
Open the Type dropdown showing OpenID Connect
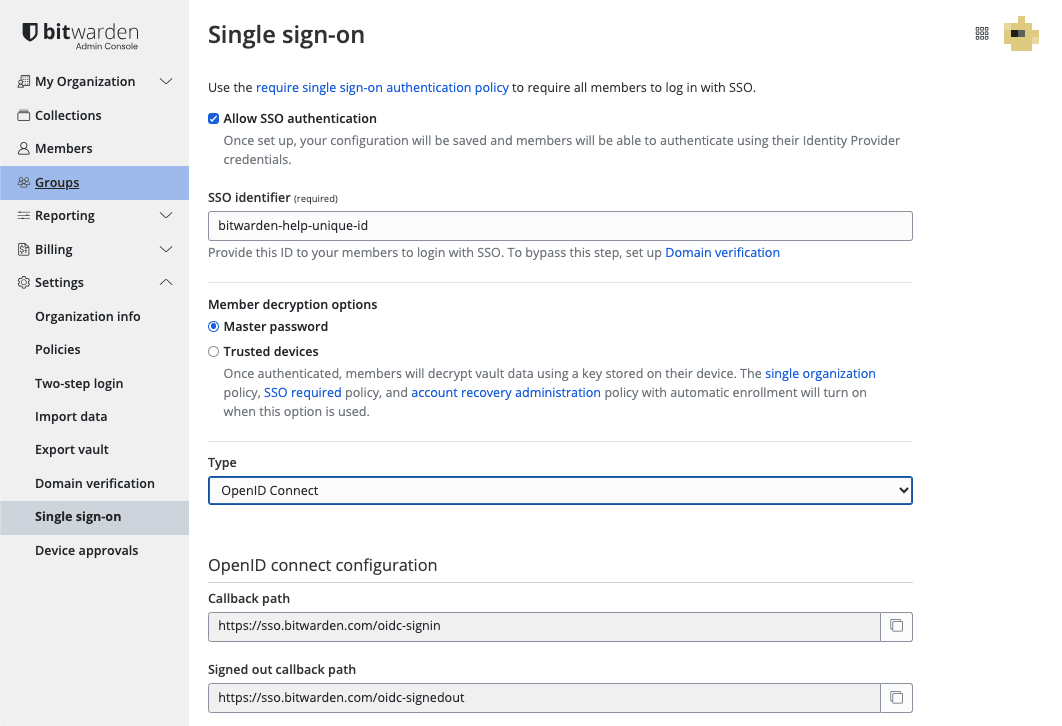point(560,490)
